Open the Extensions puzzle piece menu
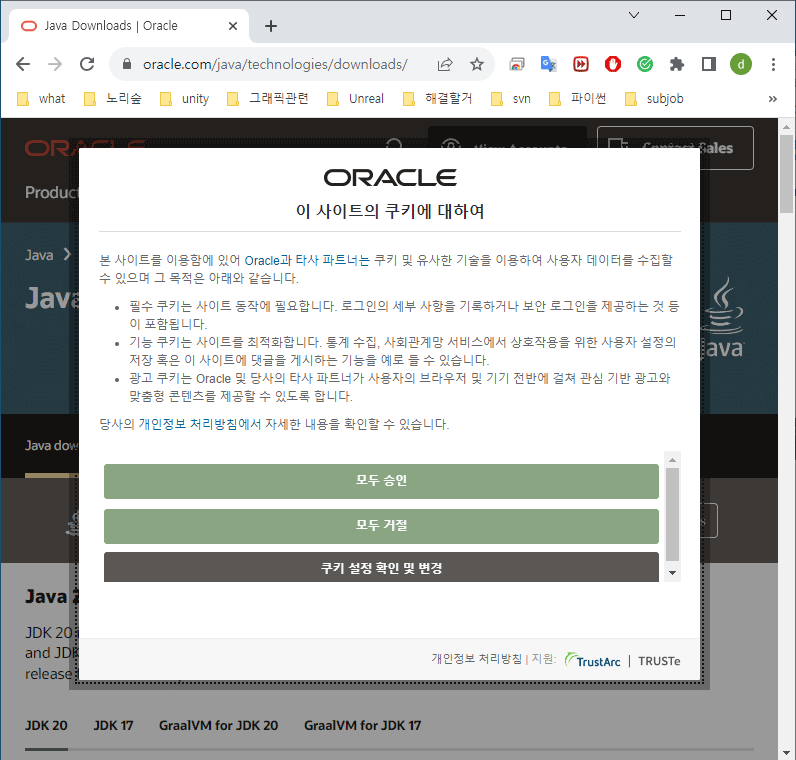Viewport: 796px width, 760px height. click(x=677, y=64)
